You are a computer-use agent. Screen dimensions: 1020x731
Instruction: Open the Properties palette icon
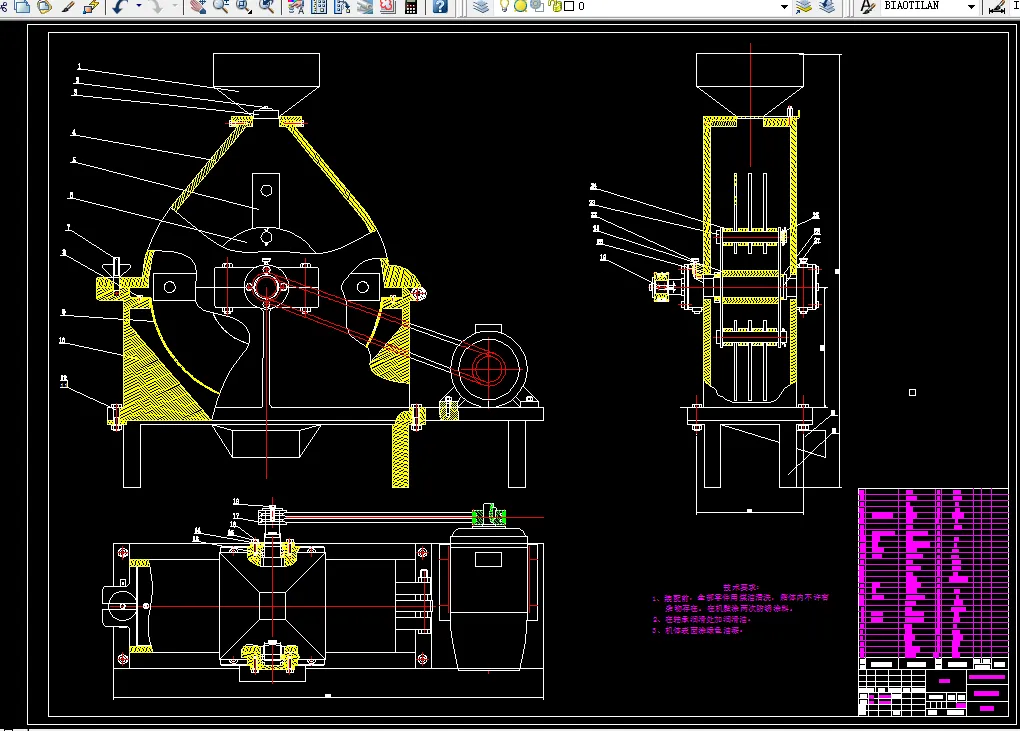click(x=296, y=7)
